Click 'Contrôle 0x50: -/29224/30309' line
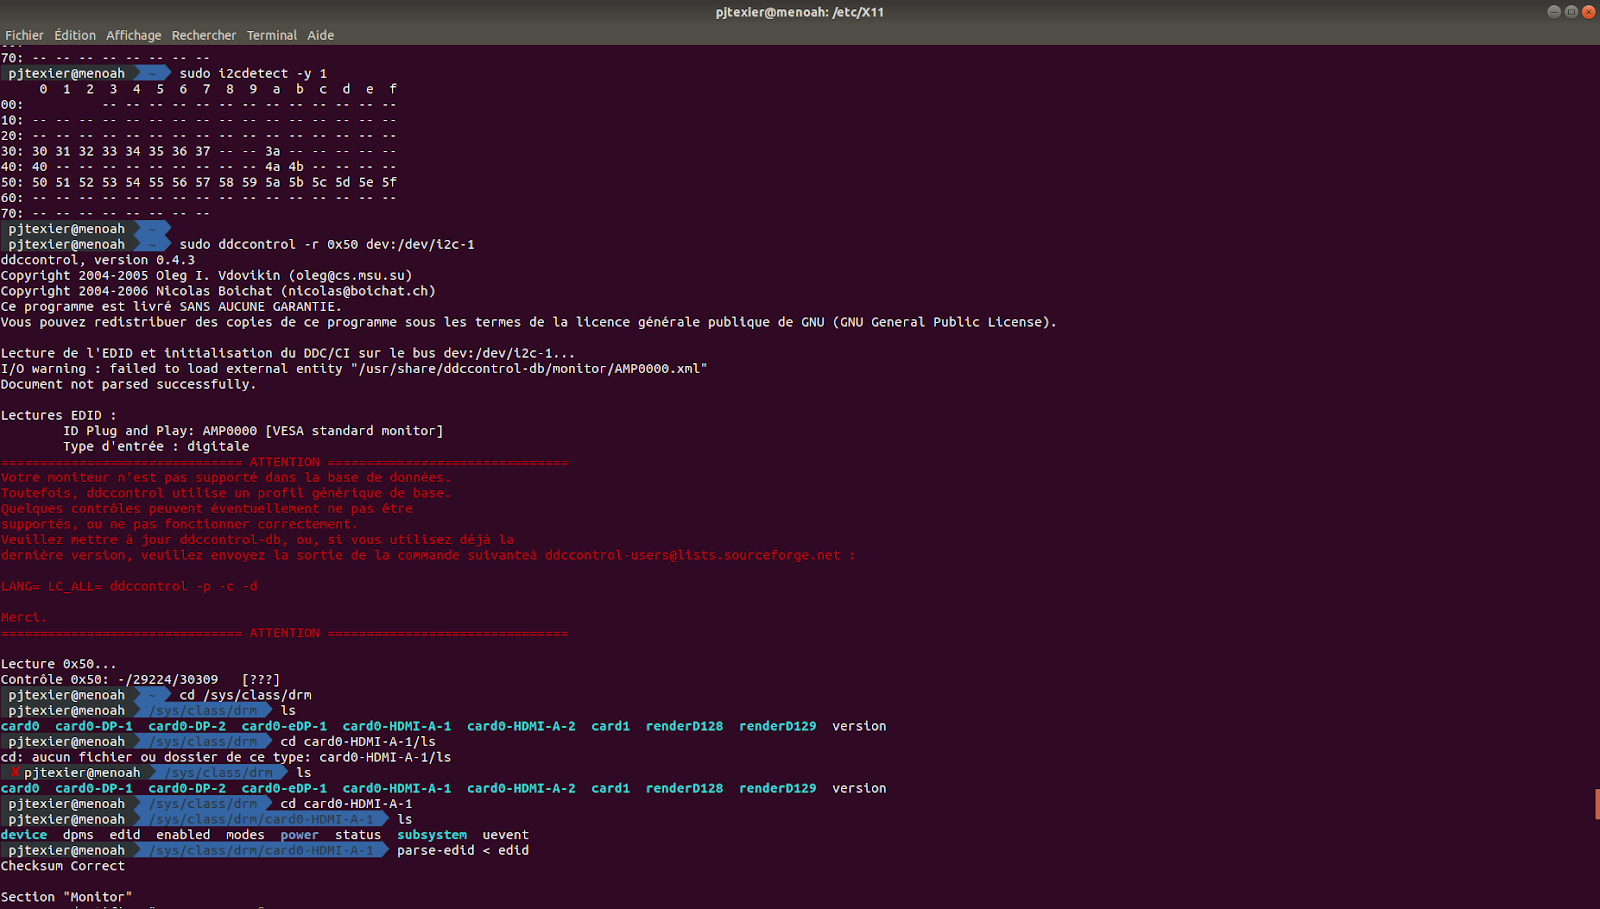 coord(140,680)
